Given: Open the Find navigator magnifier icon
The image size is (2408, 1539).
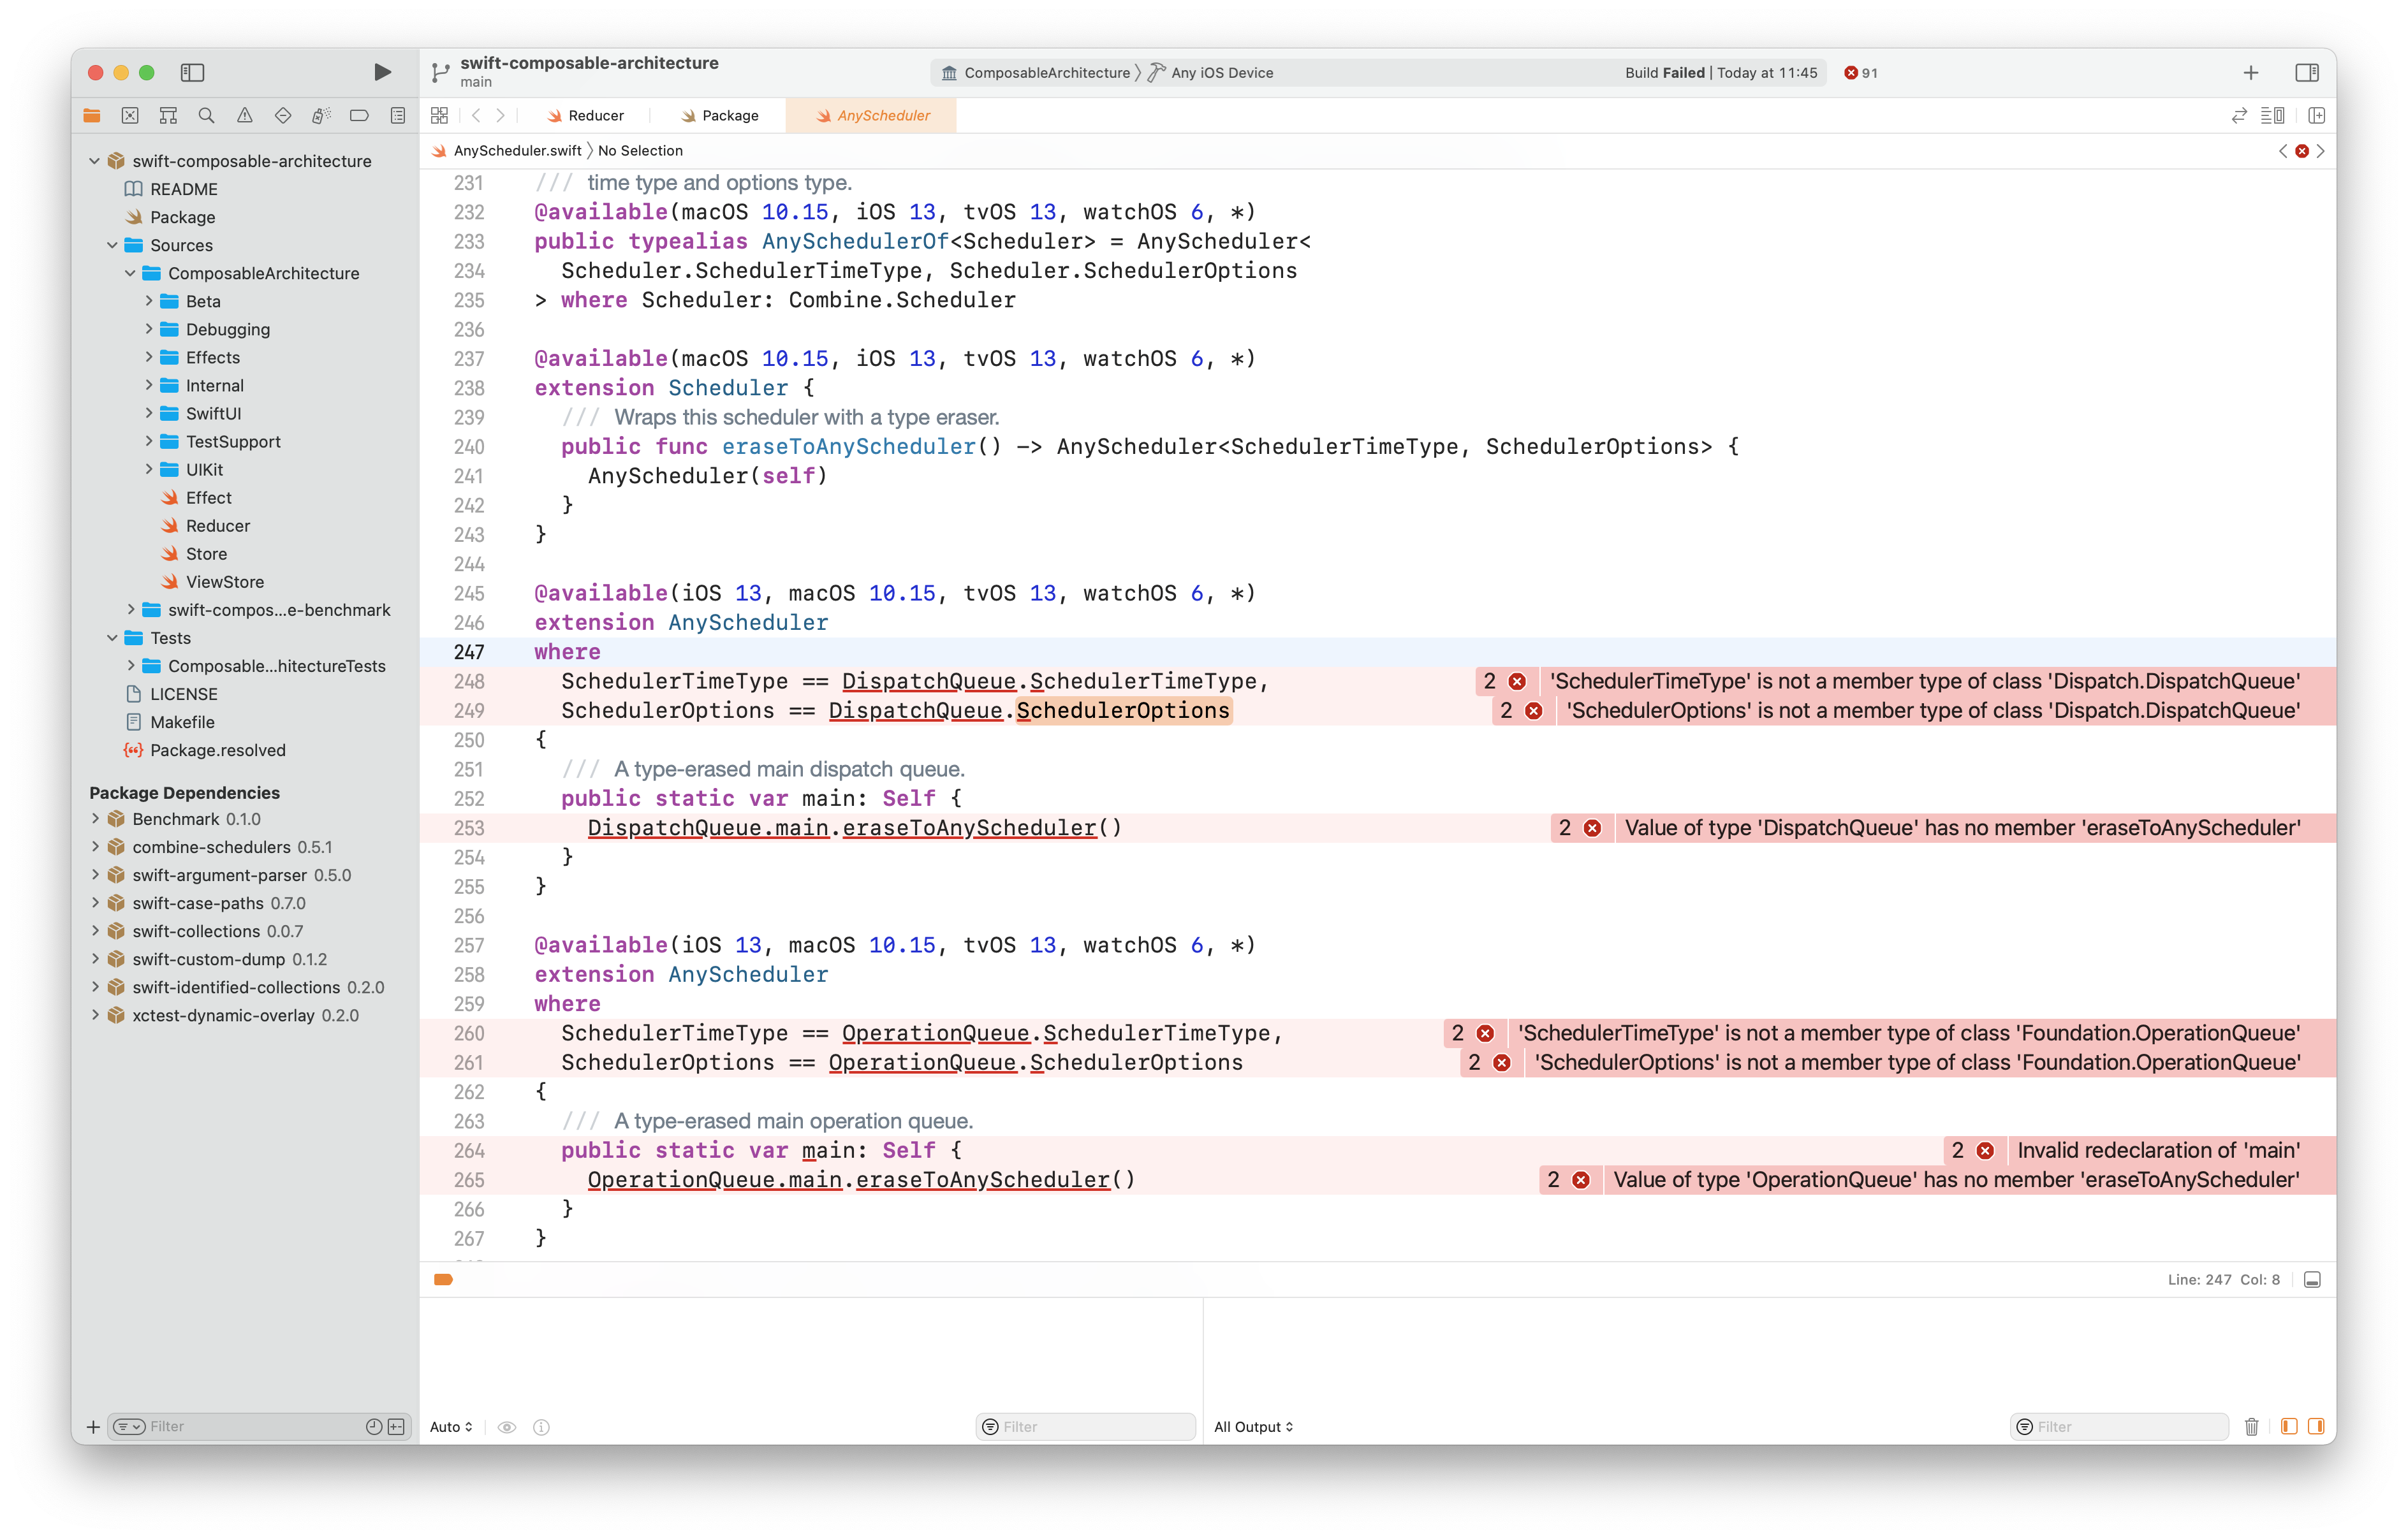Looking at the screenshot, I should point(206,115).
